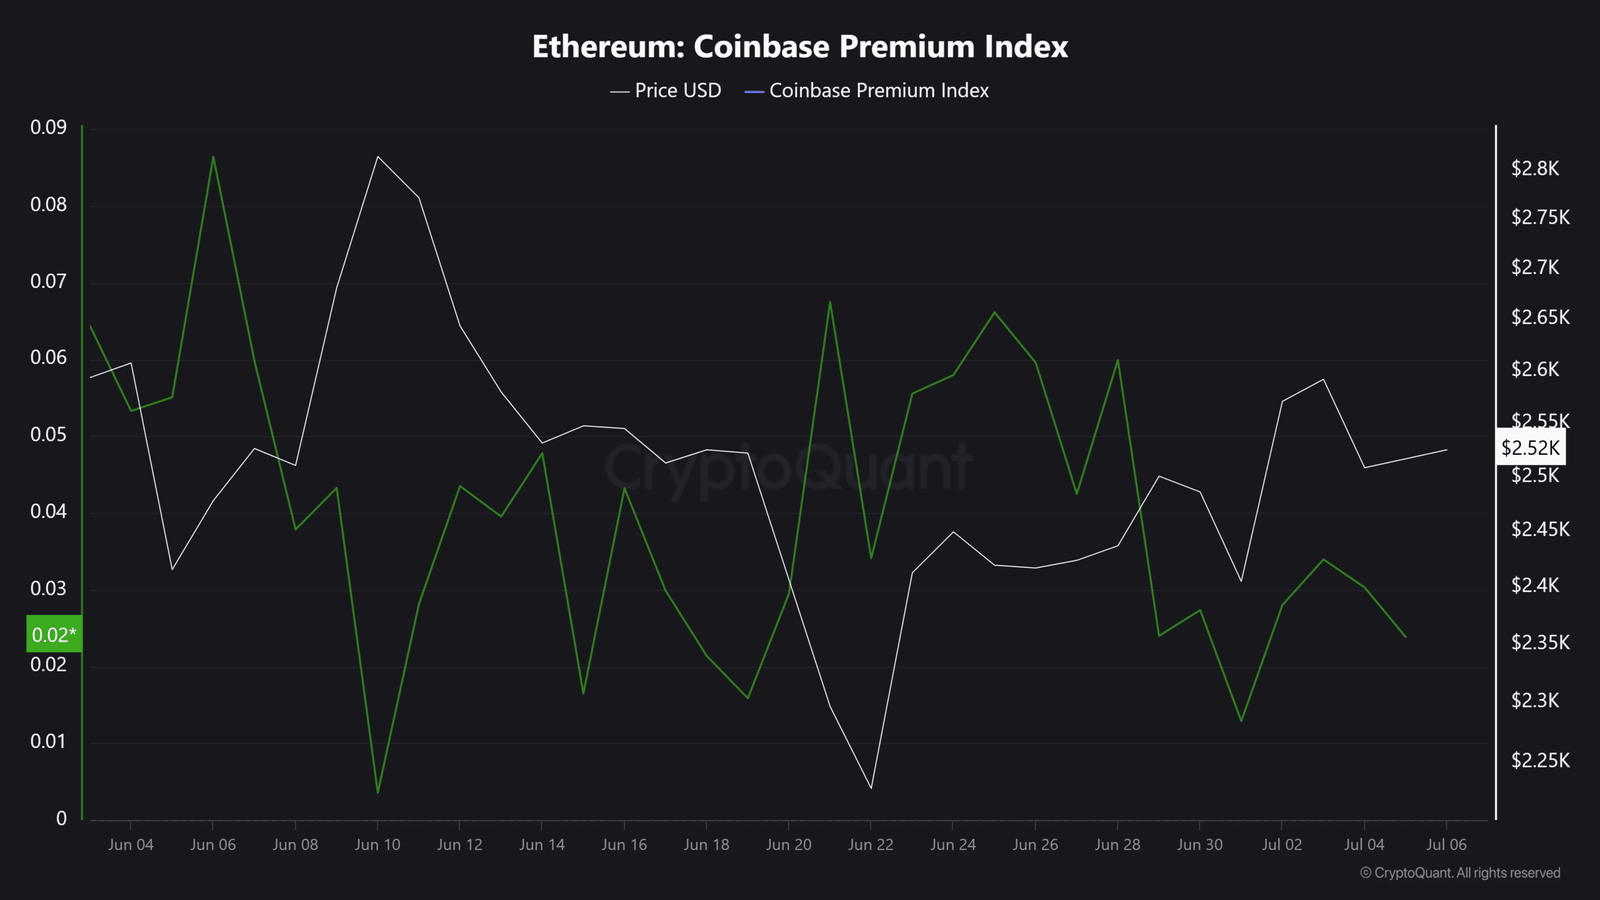The image size is (1600, 900).
Task: Click the Jun 16 date tick label
Action: click(x=624, y=845)
